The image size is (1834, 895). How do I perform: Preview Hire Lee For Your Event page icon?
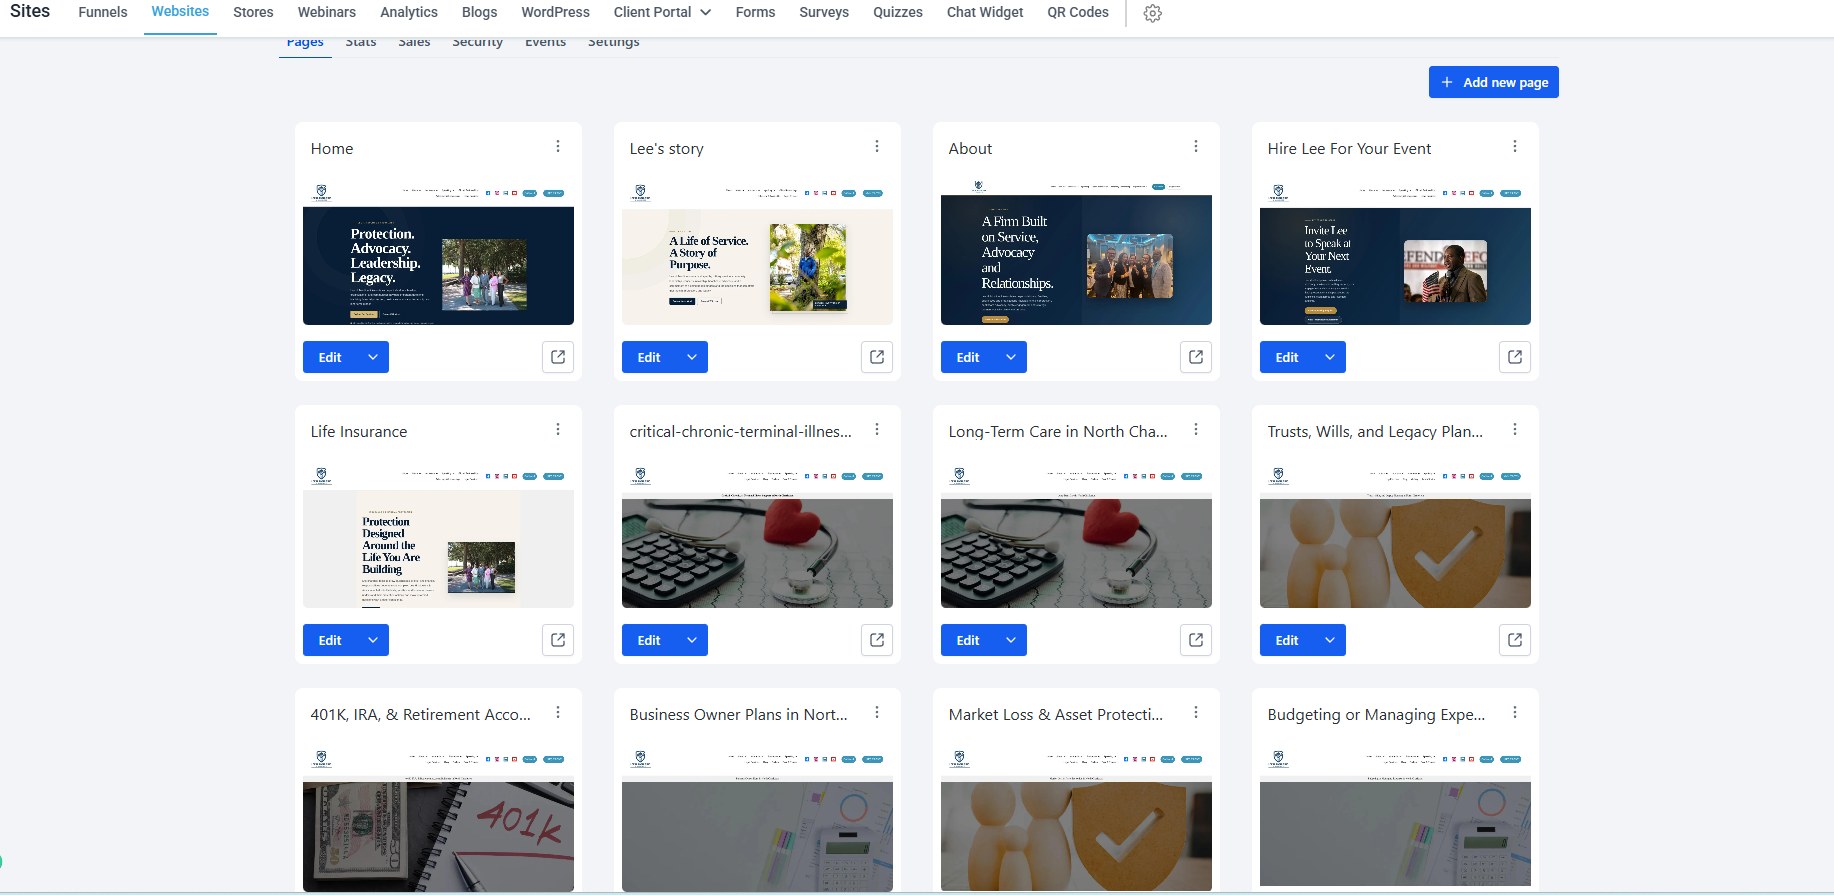click(x=1515, y=357)
